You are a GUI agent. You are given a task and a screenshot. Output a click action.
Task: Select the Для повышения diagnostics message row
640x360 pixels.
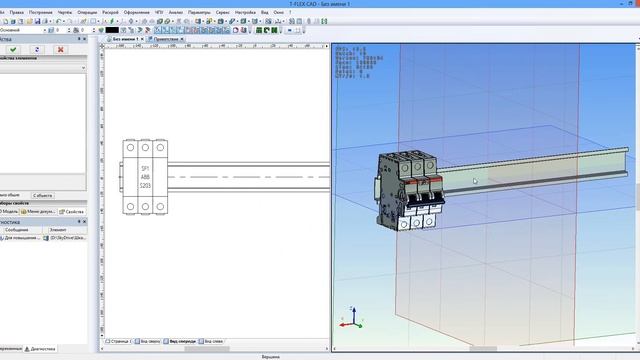[x=20, y=238]
